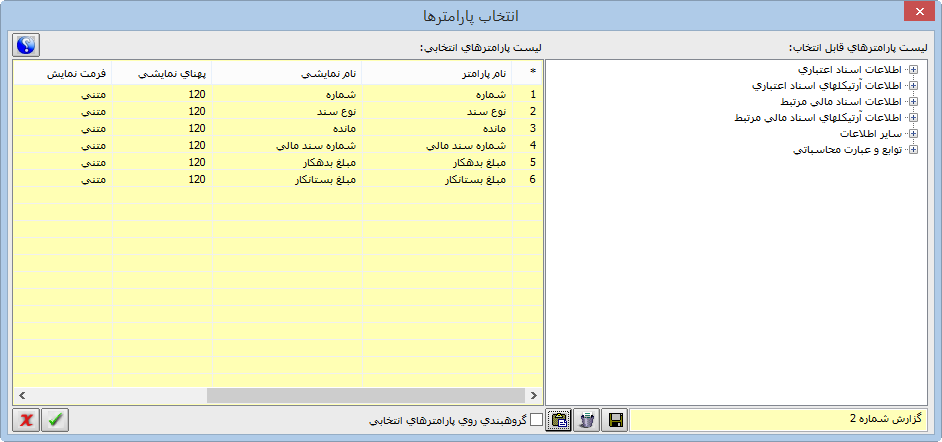
Task: Click مبلغ بستانكار in the نام نمايشی column
Action: tap(287, 178)
